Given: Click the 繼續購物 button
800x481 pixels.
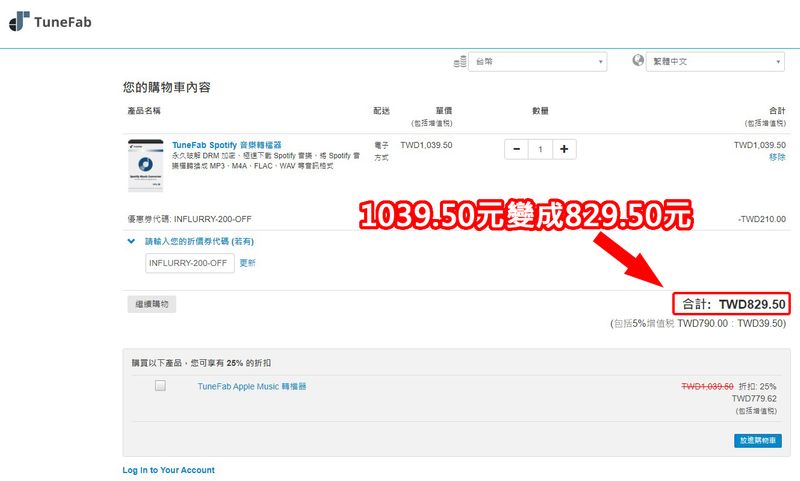Looking at the screenshot, I should 152,304.
